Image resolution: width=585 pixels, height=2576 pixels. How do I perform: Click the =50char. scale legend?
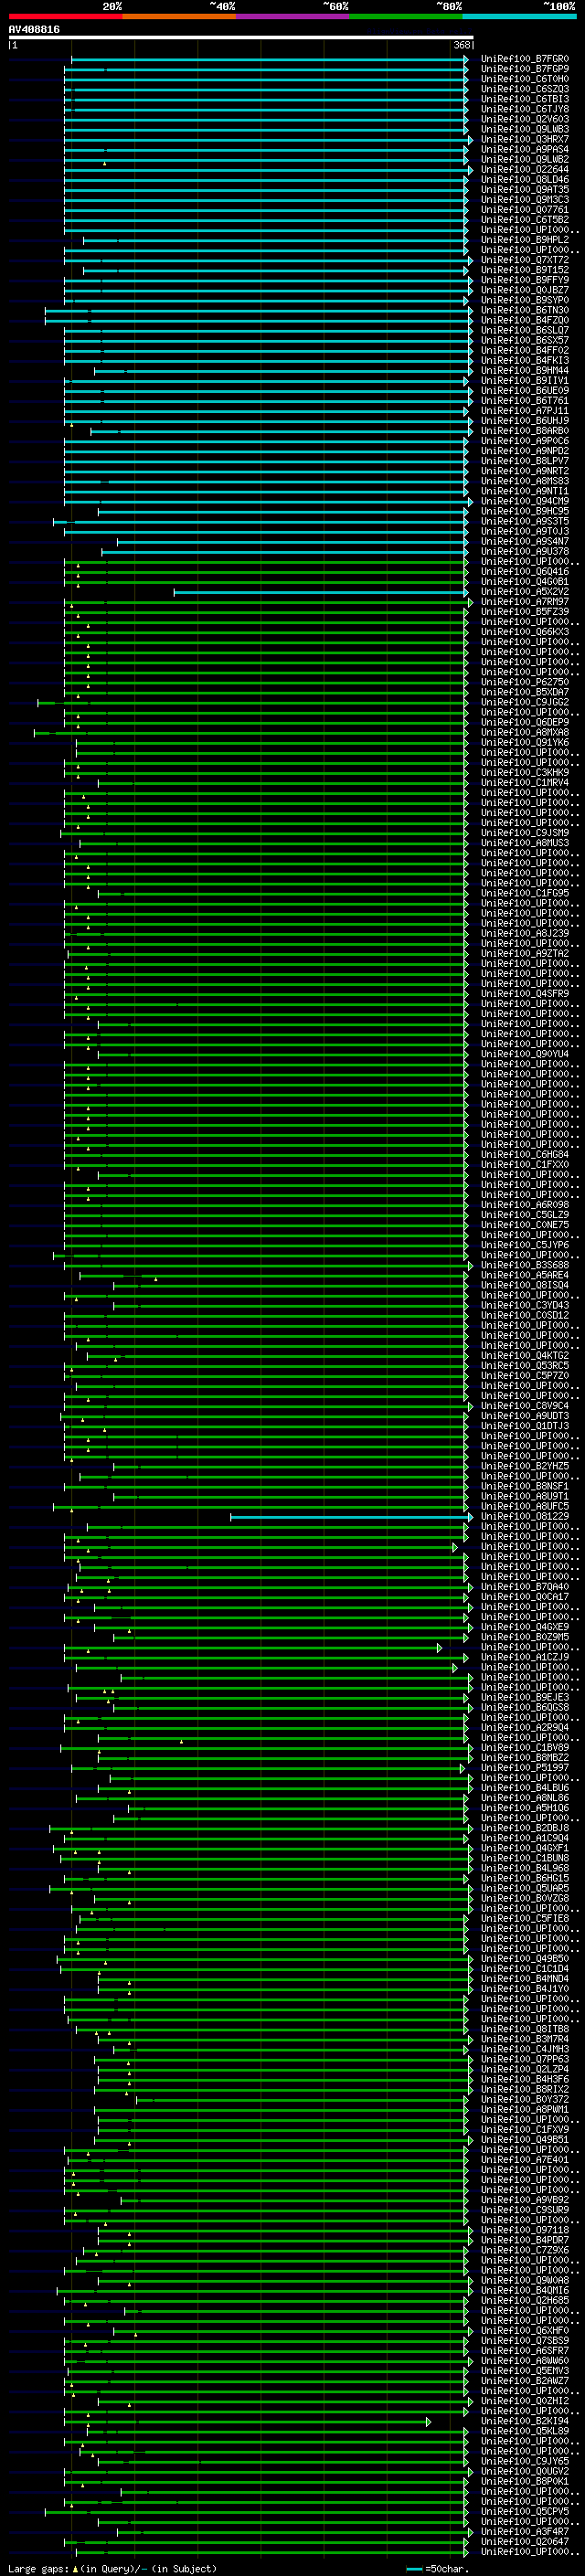[437, 2568]
